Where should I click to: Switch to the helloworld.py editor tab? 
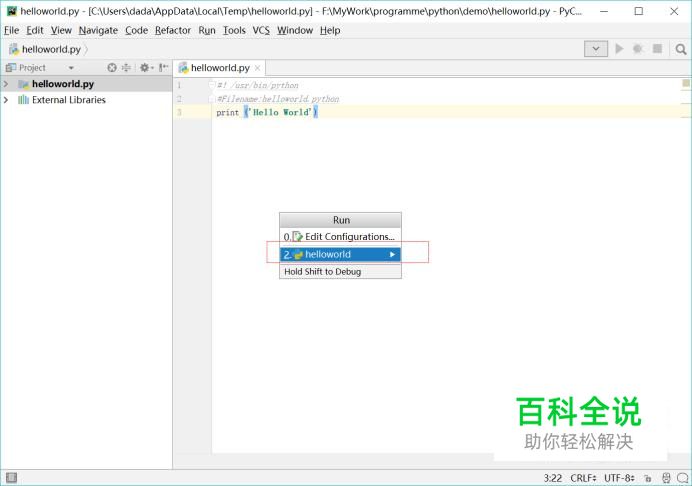[220, 68]
